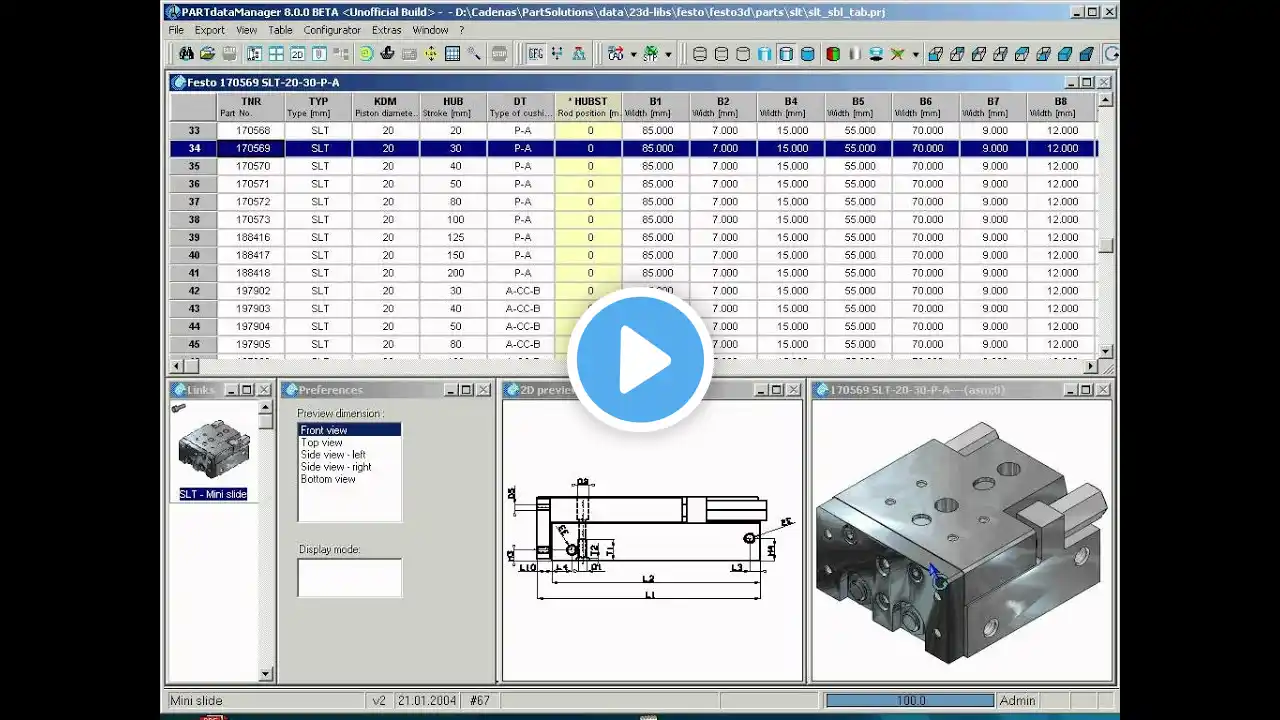Select Bottom view in preview list

(328, 479)
